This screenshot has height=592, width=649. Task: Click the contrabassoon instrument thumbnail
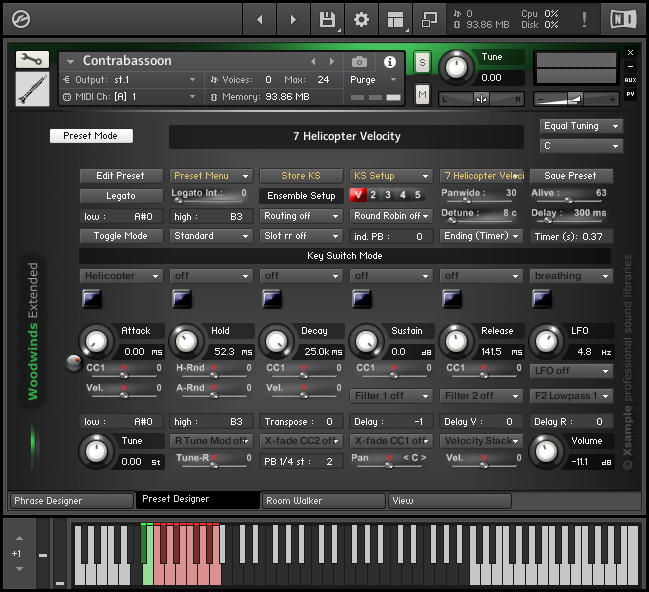pos(32,89)
